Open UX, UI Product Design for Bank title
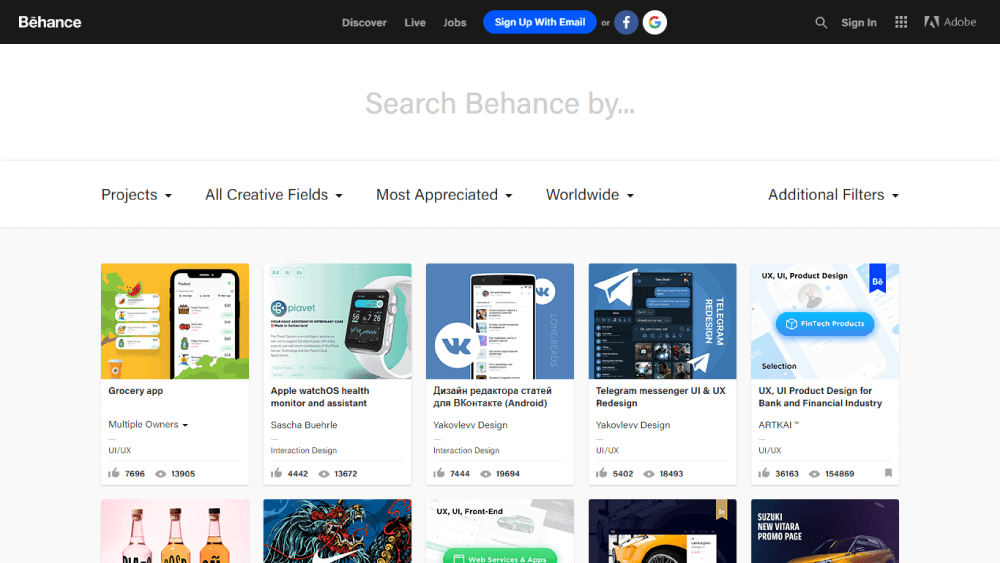Image resolution: width=1000 pixels, height=563 pixels. point(820,397)
